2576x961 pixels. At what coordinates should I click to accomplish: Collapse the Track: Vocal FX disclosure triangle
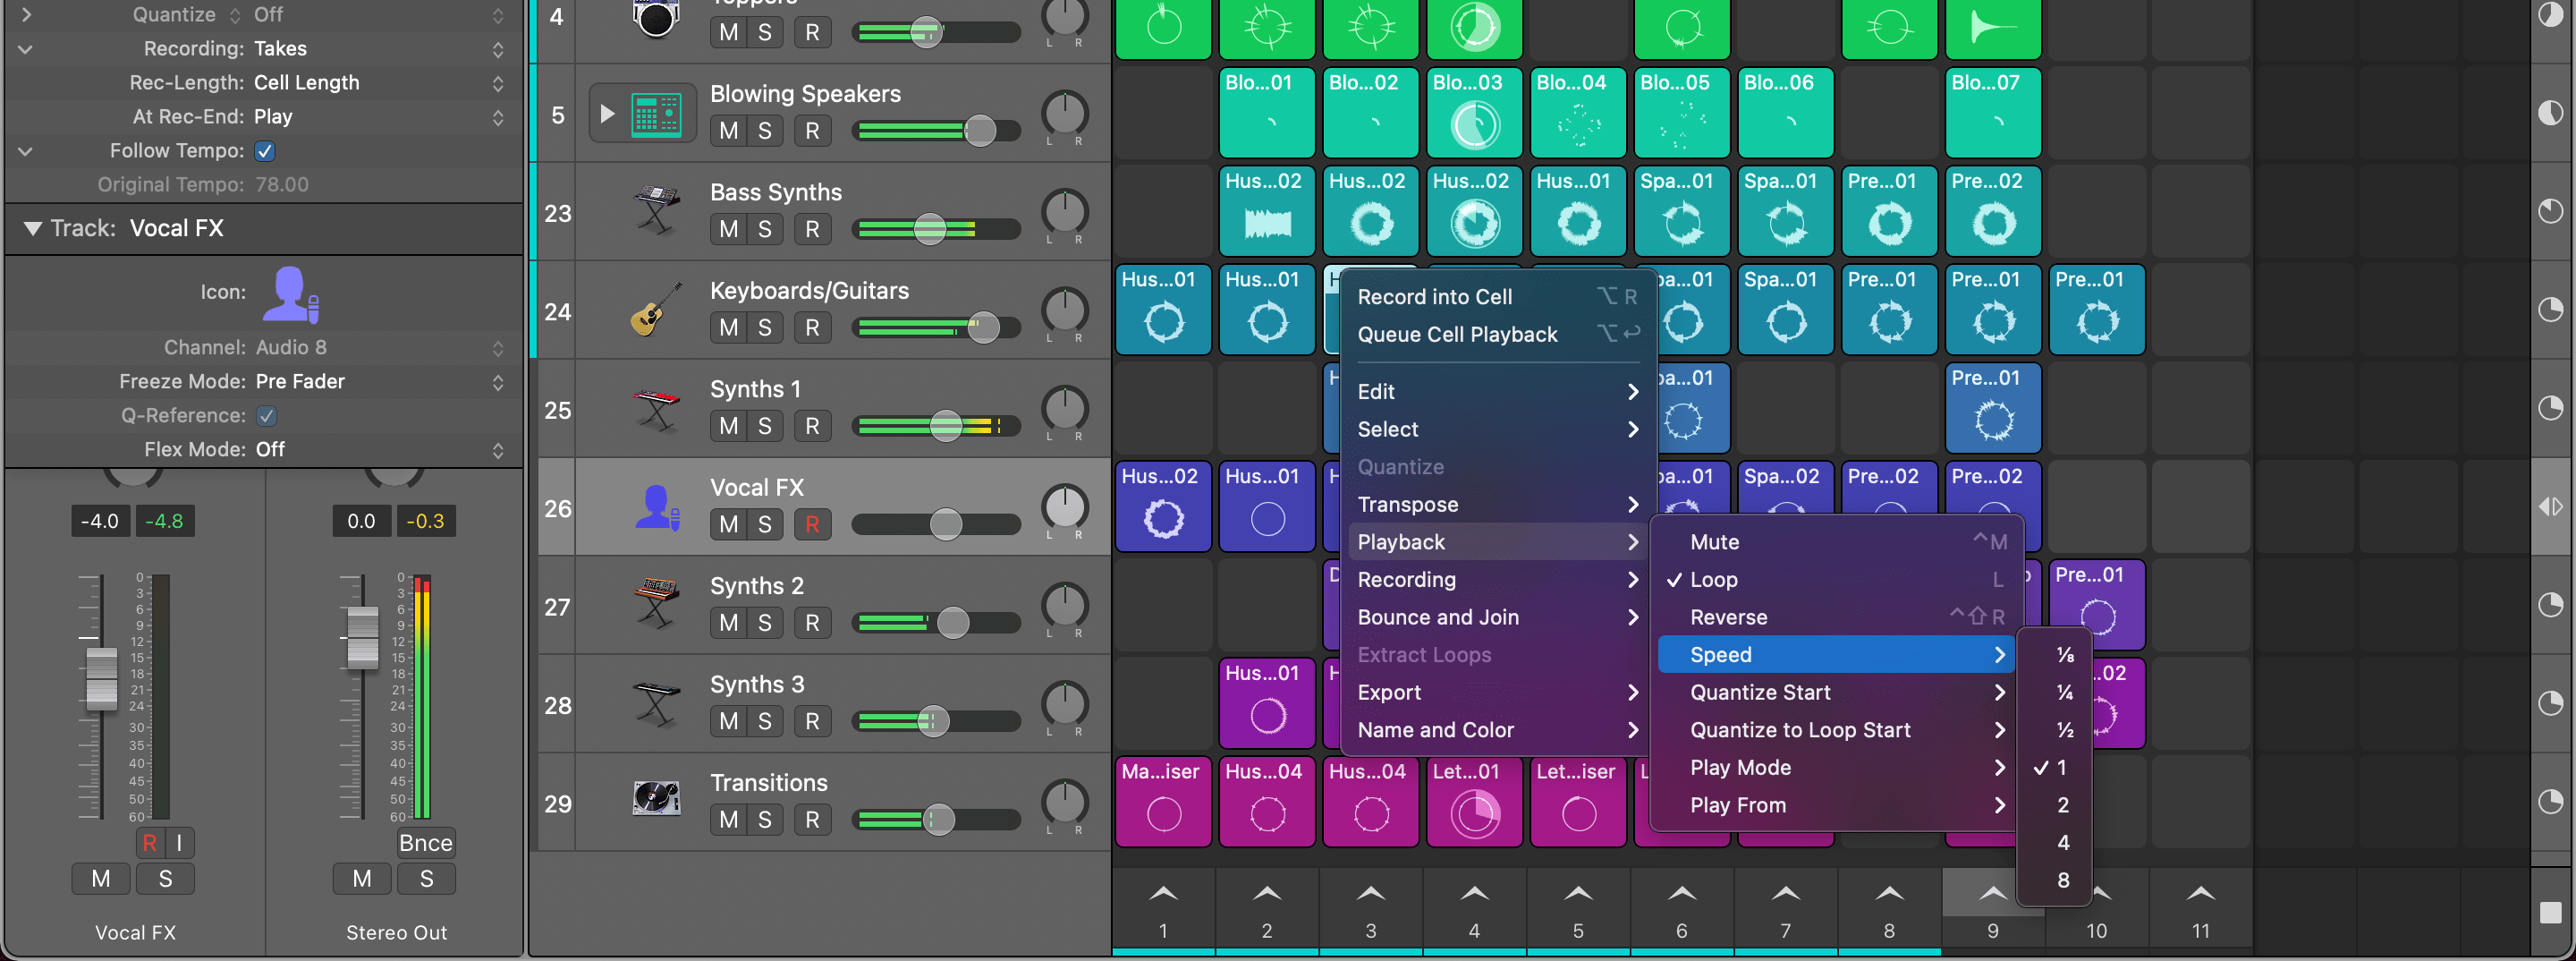point(31,228)
